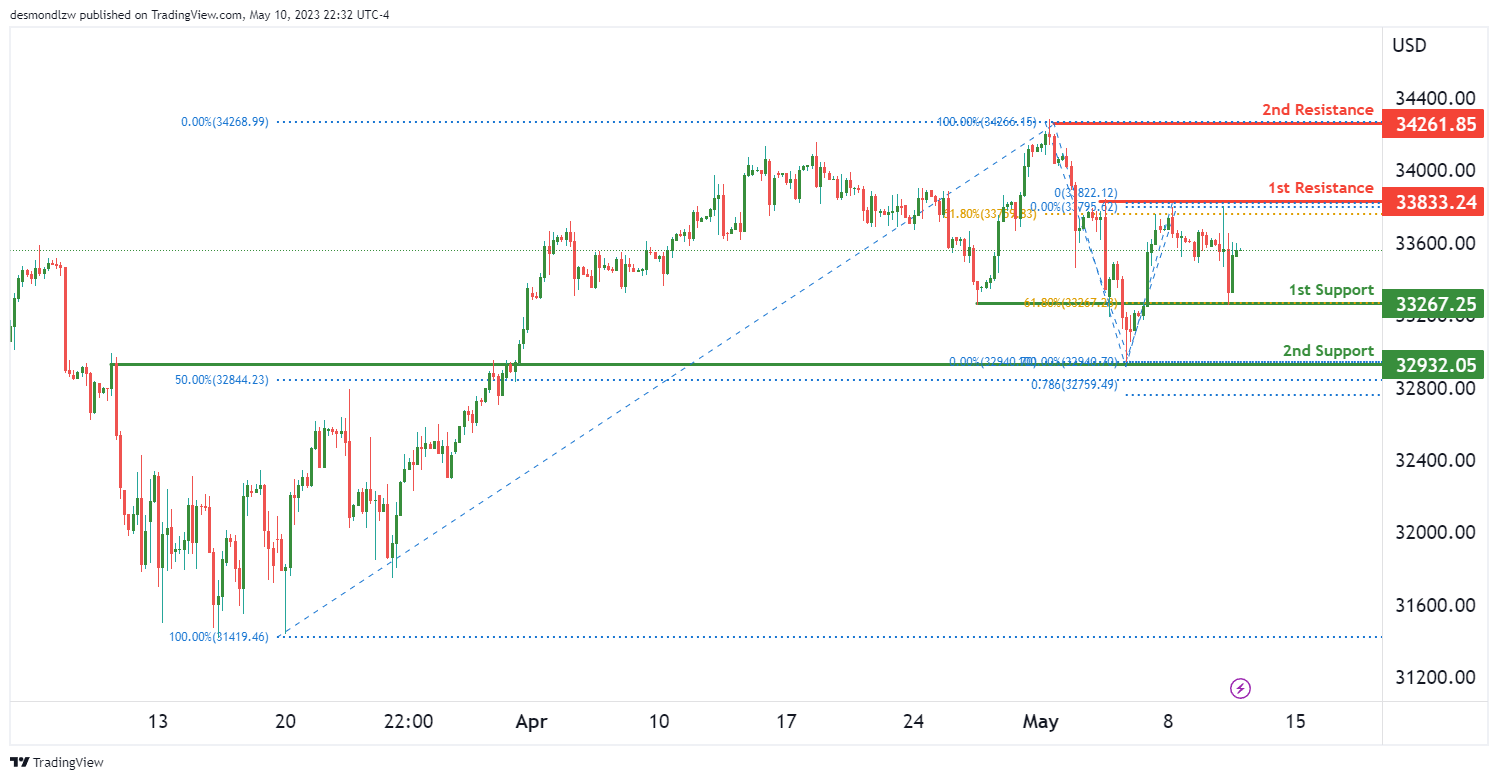Click the USD currency label on price axis
This screenshot has width=1498, height=780.
click(x=1409, y=46)
